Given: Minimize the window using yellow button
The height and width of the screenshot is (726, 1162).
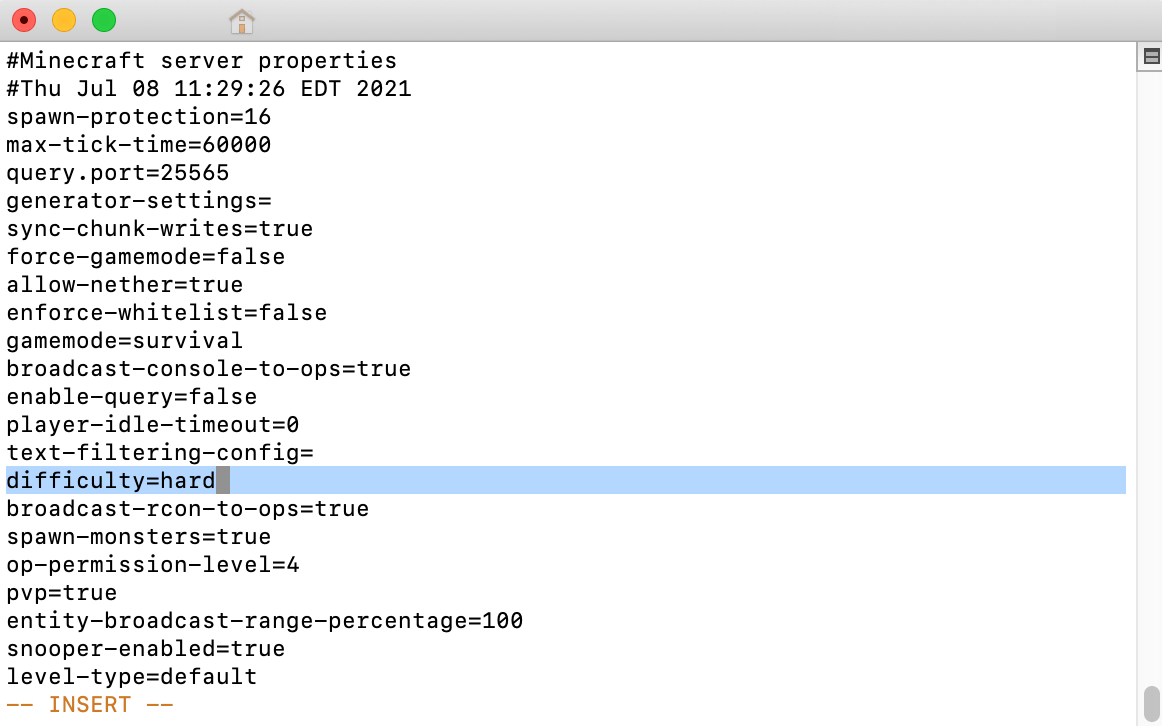Looking at the screenshot, I should pos(63,20).
